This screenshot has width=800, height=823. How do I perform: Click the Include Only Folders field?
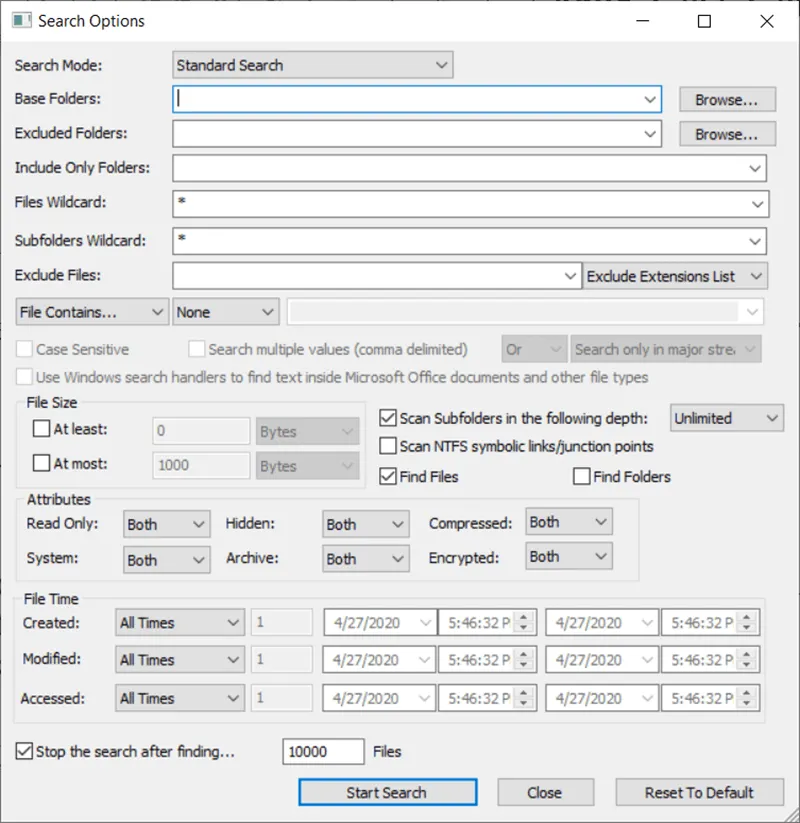click(460, 168)
